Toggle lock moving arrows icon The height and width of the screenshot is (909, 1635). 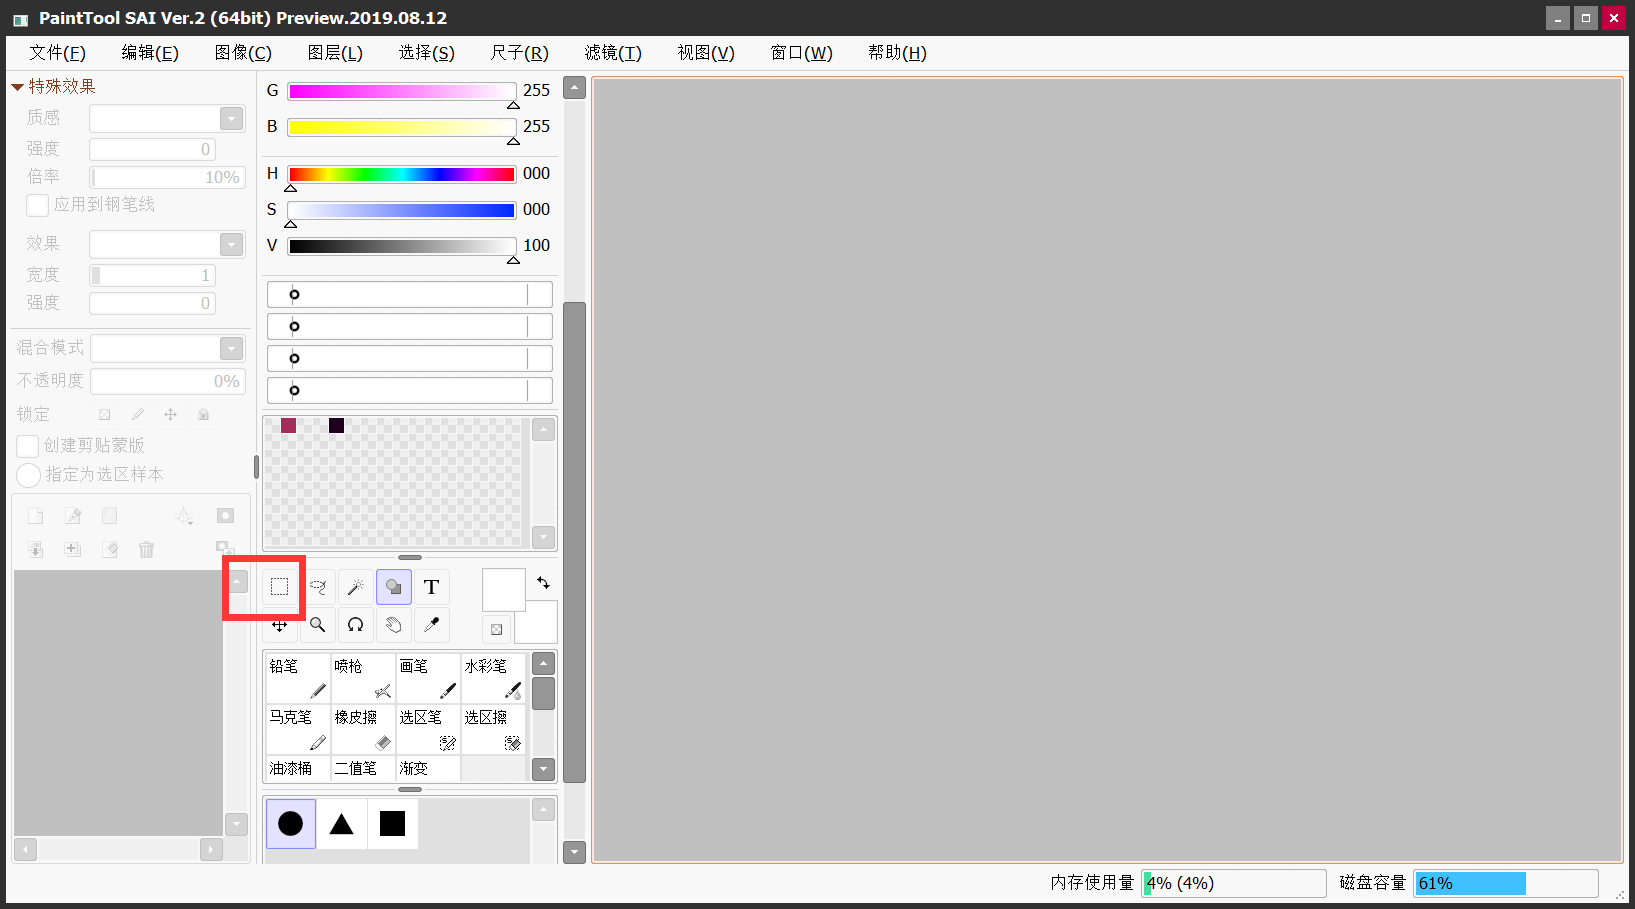click(x=170, y=414)
